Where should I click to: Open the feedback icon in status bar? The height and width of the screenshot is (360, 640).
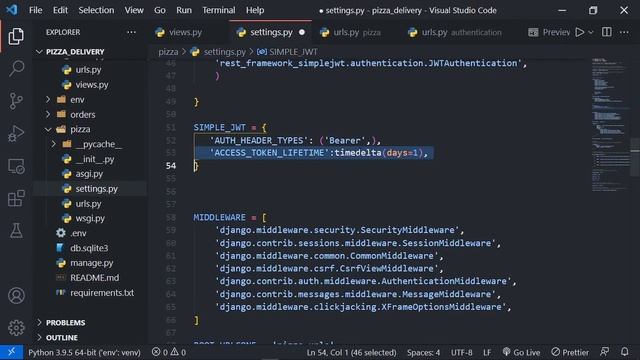(x=605, y=352)
